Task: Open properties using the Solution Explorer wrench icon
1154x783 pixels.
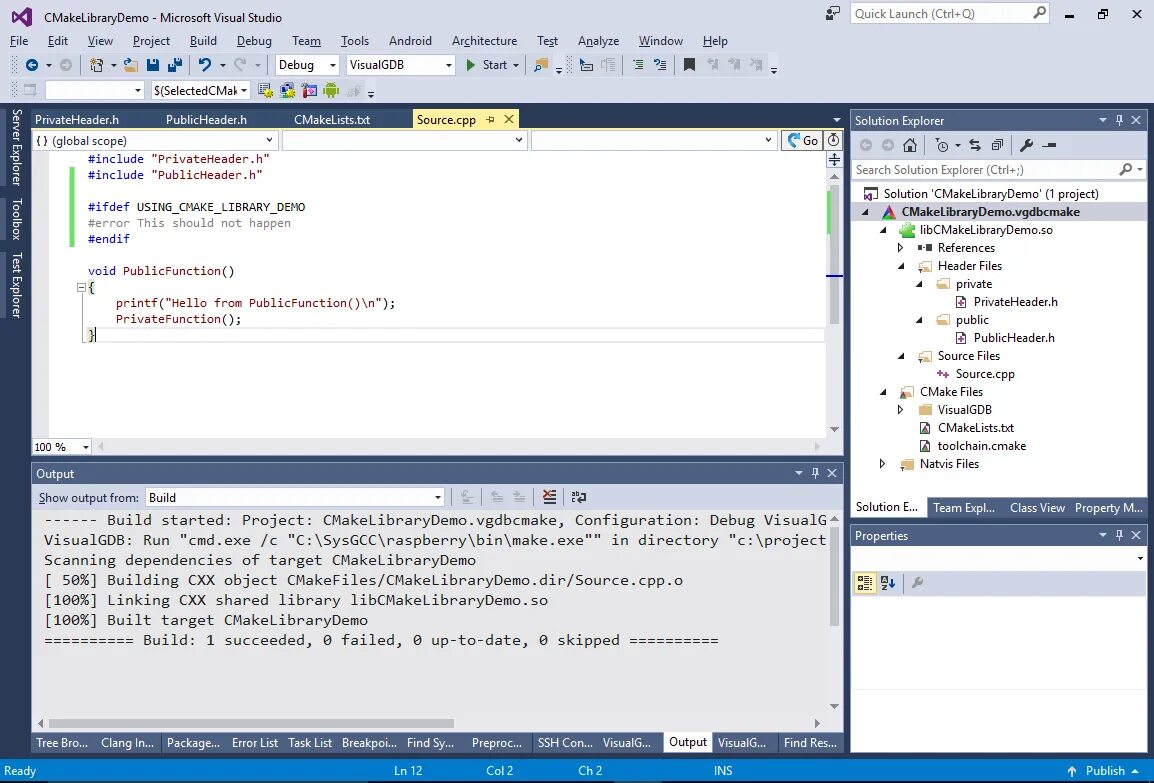Action: tap(1026, 145)
